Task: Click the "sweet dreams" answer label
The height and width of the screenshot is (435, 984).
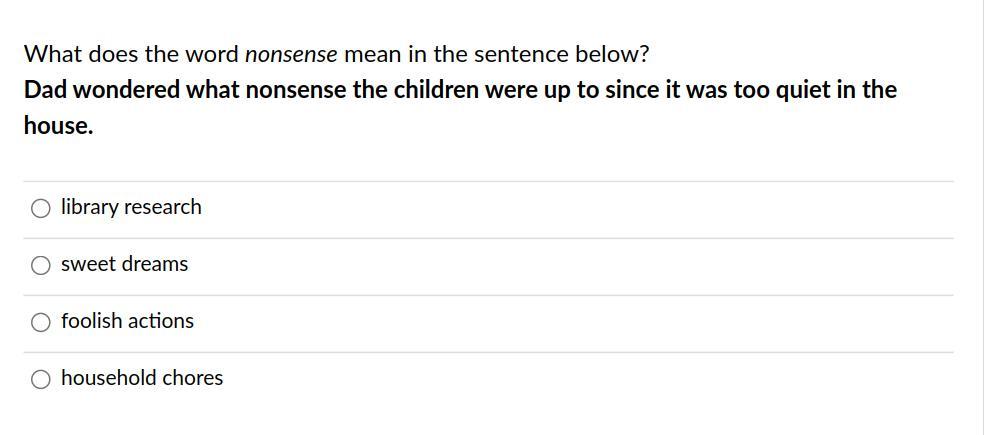Action: tap(124, 264)
